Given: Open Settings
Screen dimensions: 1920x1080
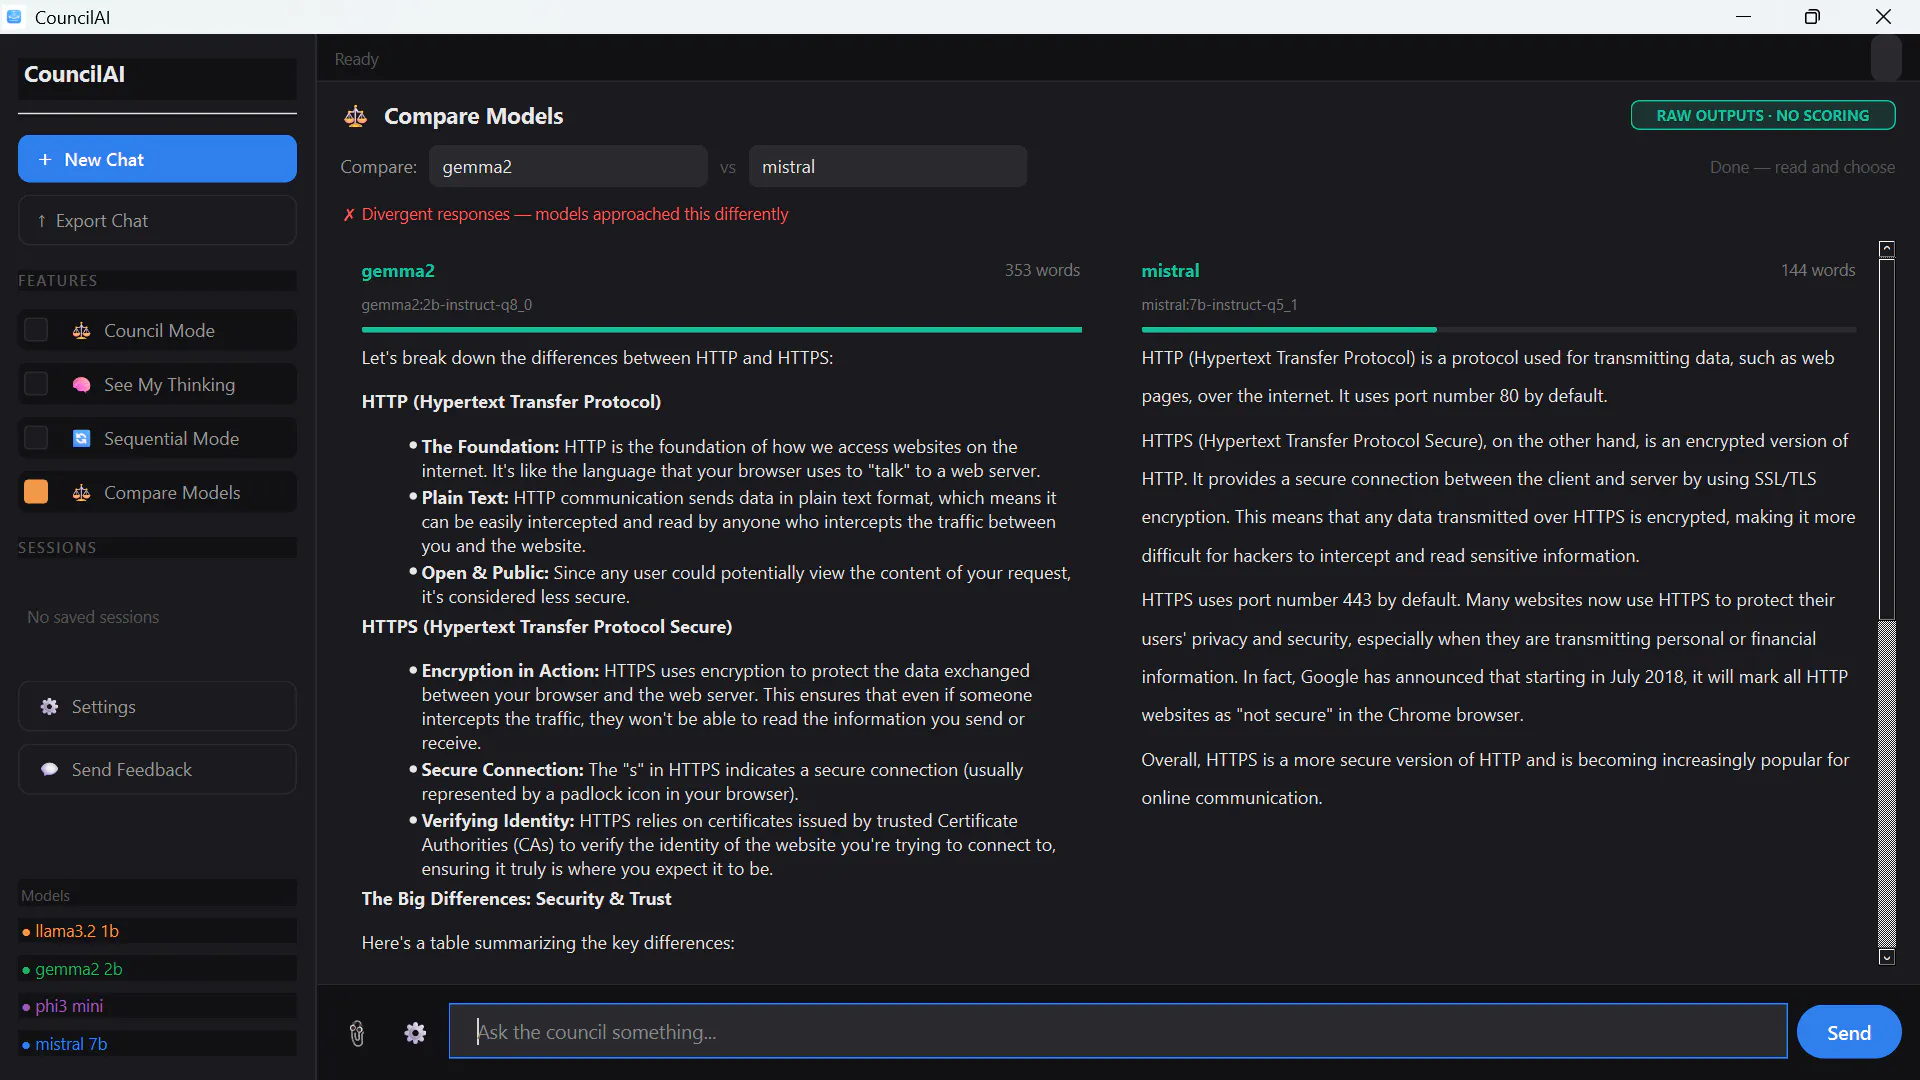Looking at the screenshot, I should coord(157,707).
